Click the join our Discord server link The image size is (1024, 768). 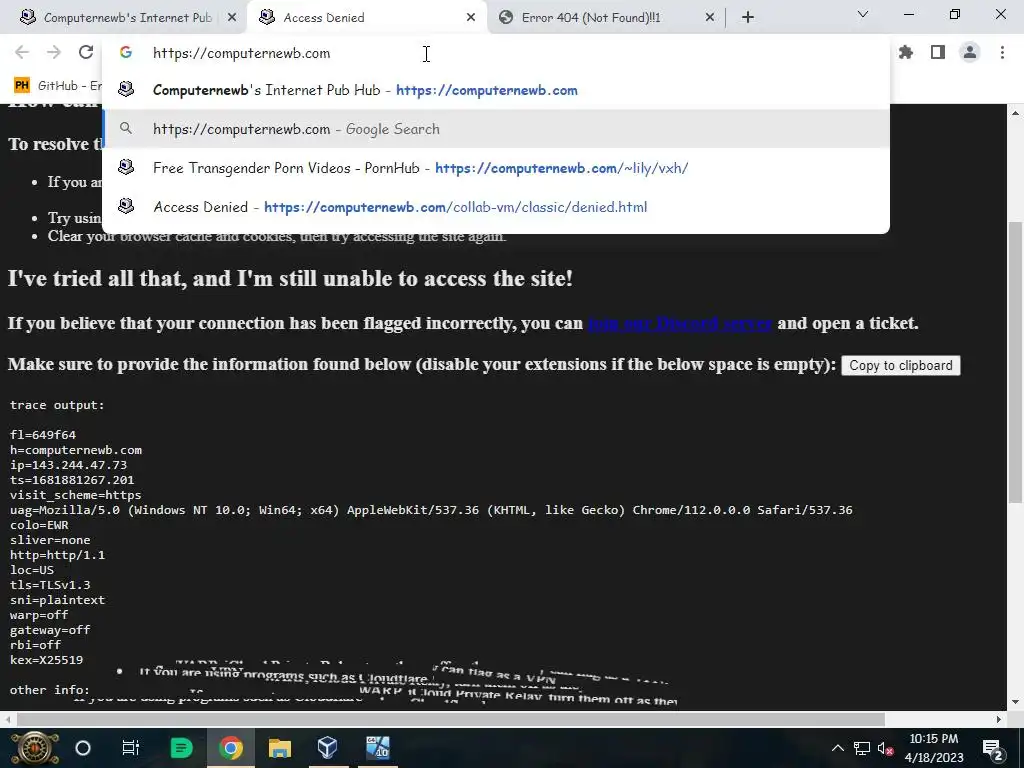(679, 323)
